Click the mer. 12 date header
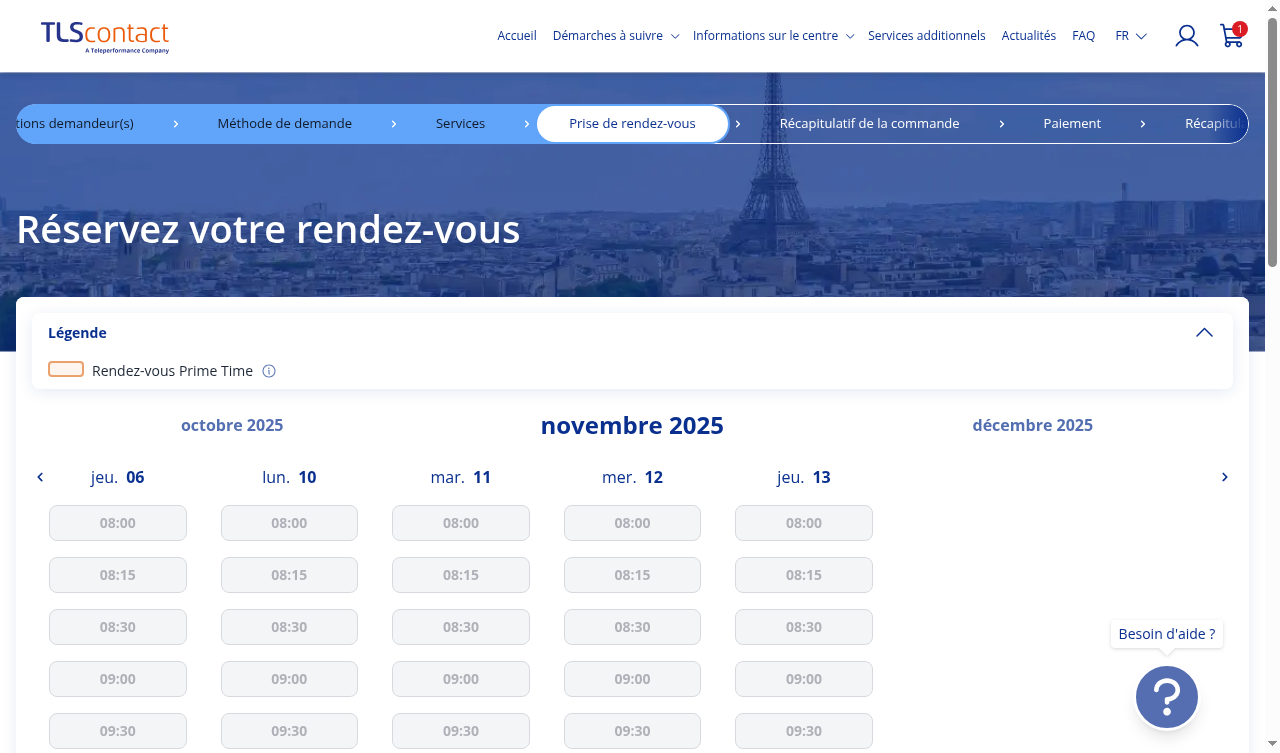 pyautogui.click(x=632, y=477)
